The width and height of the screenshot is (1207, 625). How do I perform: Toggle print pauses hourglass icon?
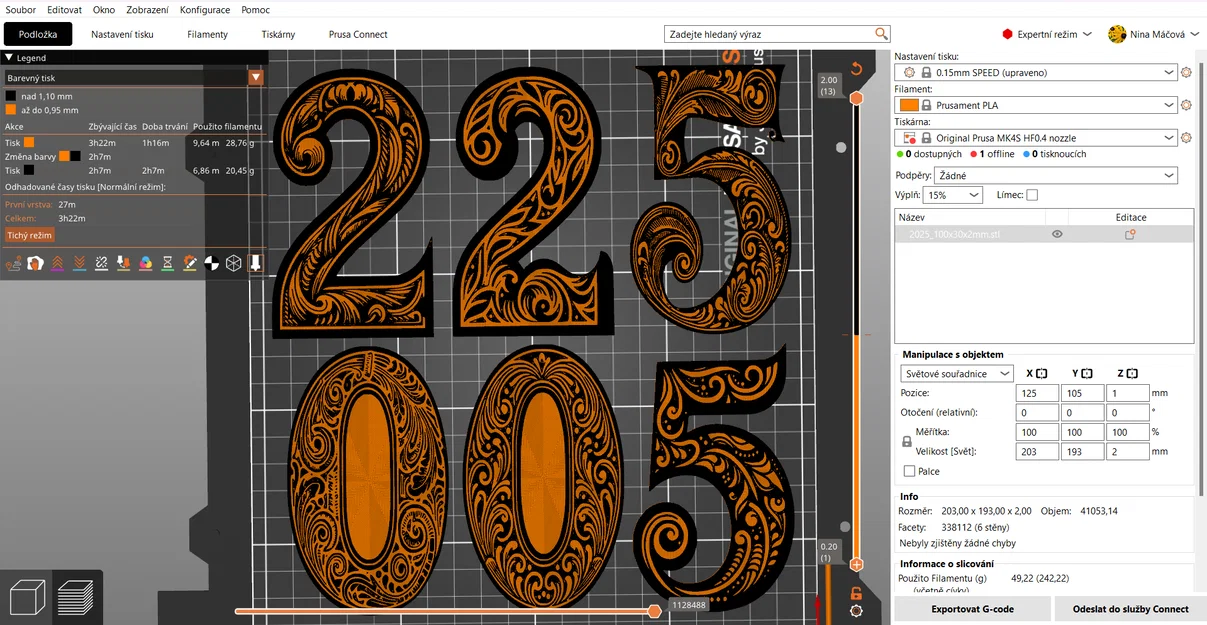point(167,263)
